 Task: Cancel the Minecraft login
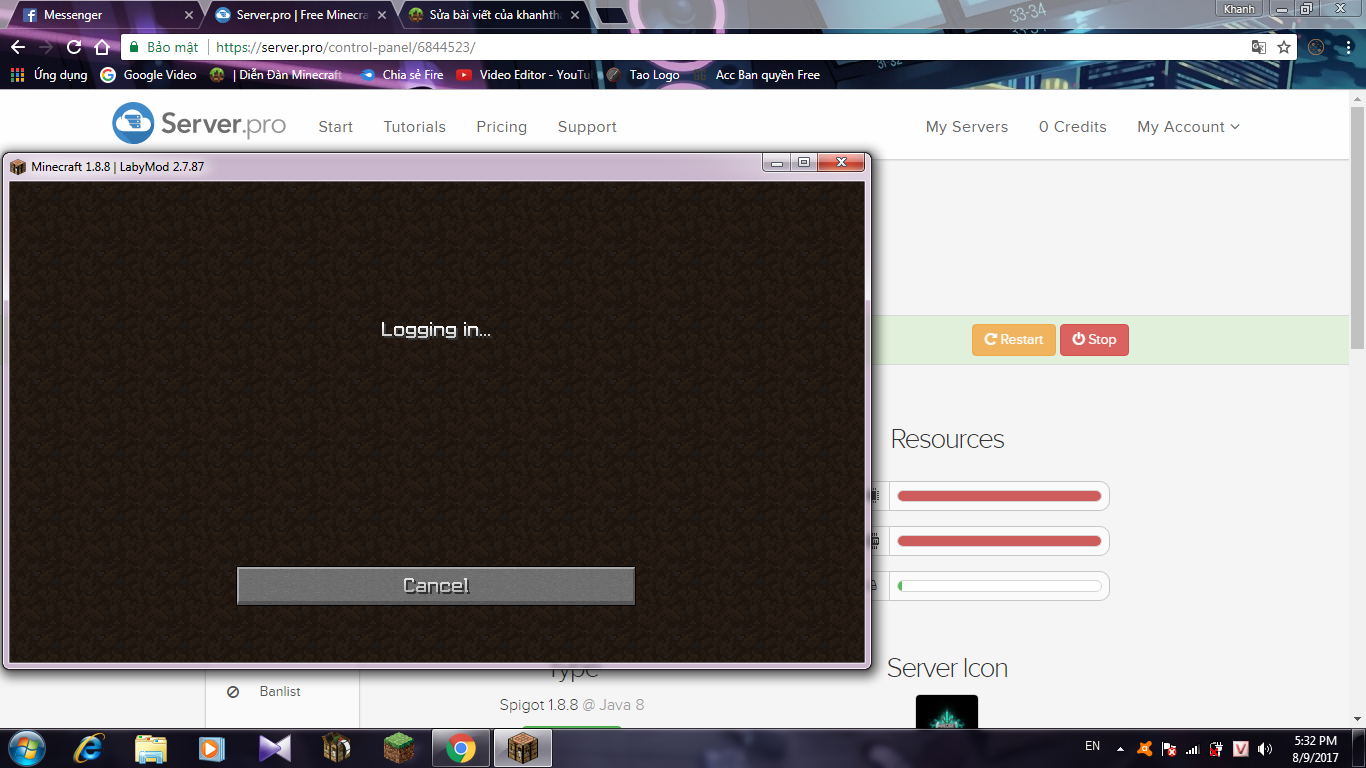[436, 586]
